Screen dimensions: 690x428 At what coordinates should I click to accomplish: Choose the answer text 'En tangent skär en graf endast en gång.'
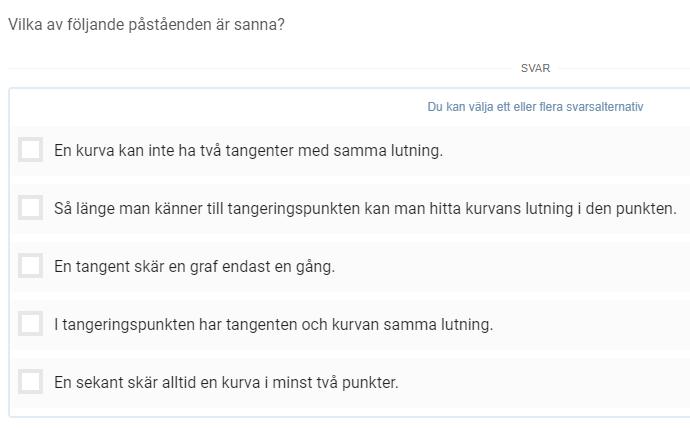(194, 267)
